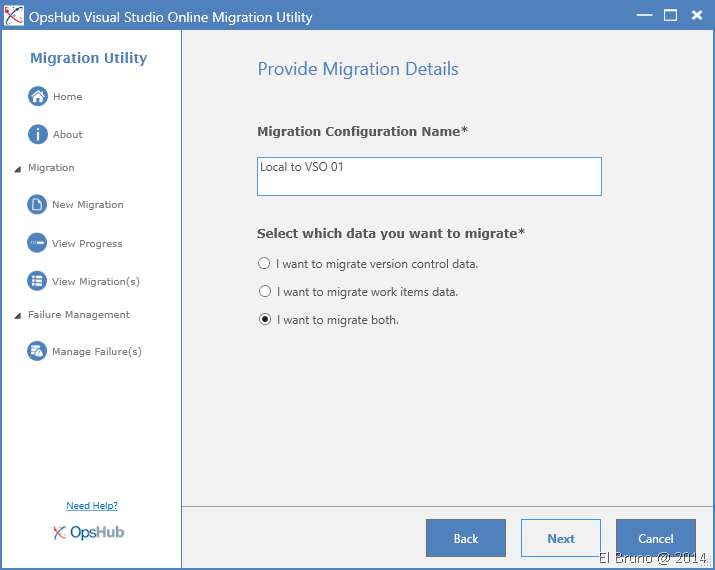The width and height of the screenshot is (715, 570).
Task: Choose migrate work items data option
Action: point(264,292)
